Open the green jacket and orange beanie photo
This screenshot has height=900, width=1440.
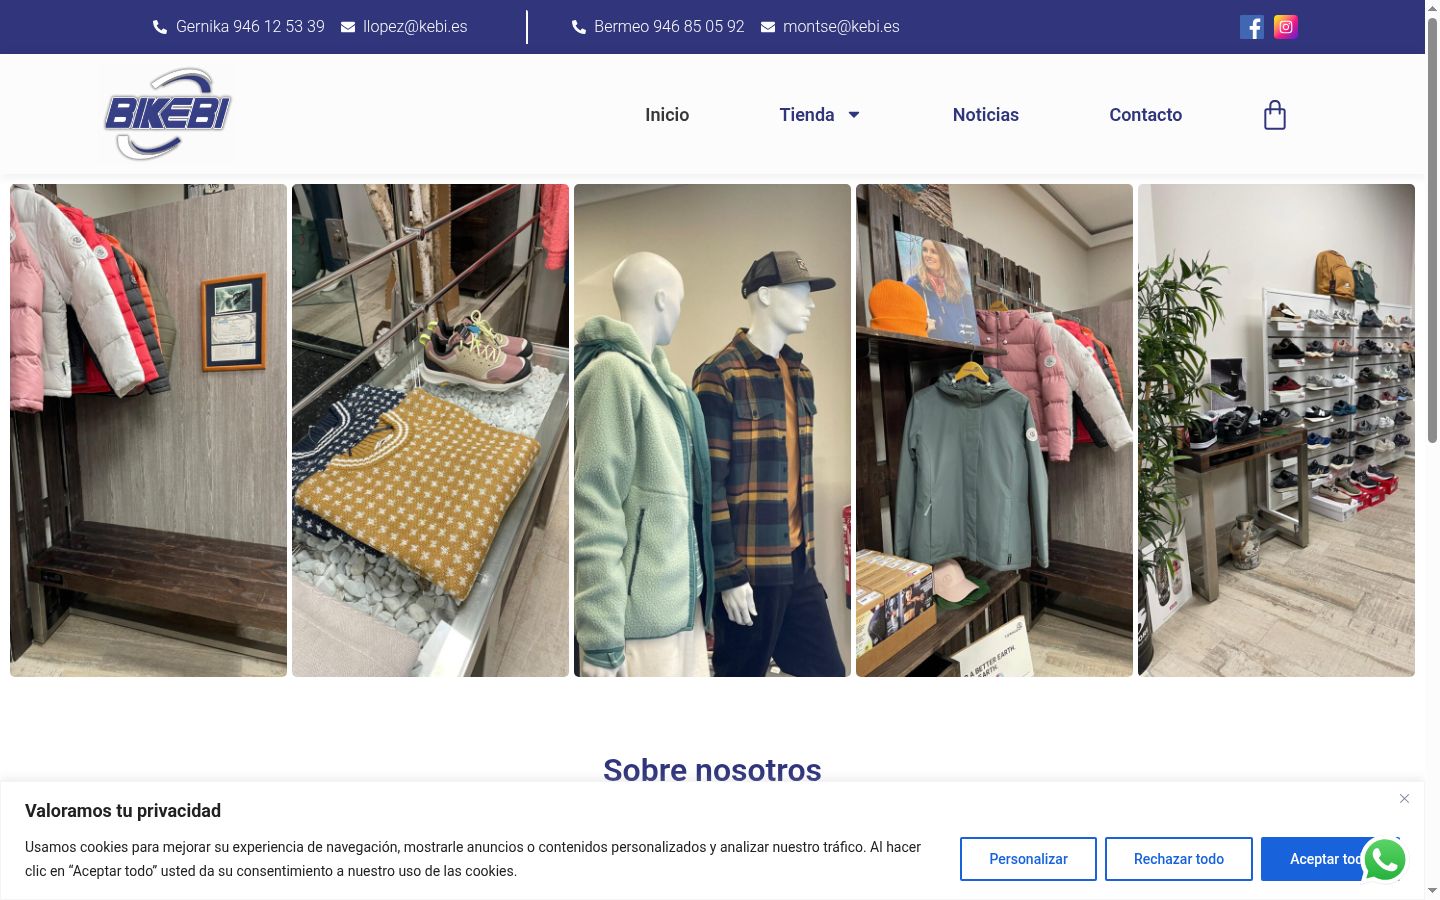[x=994, y=430]
